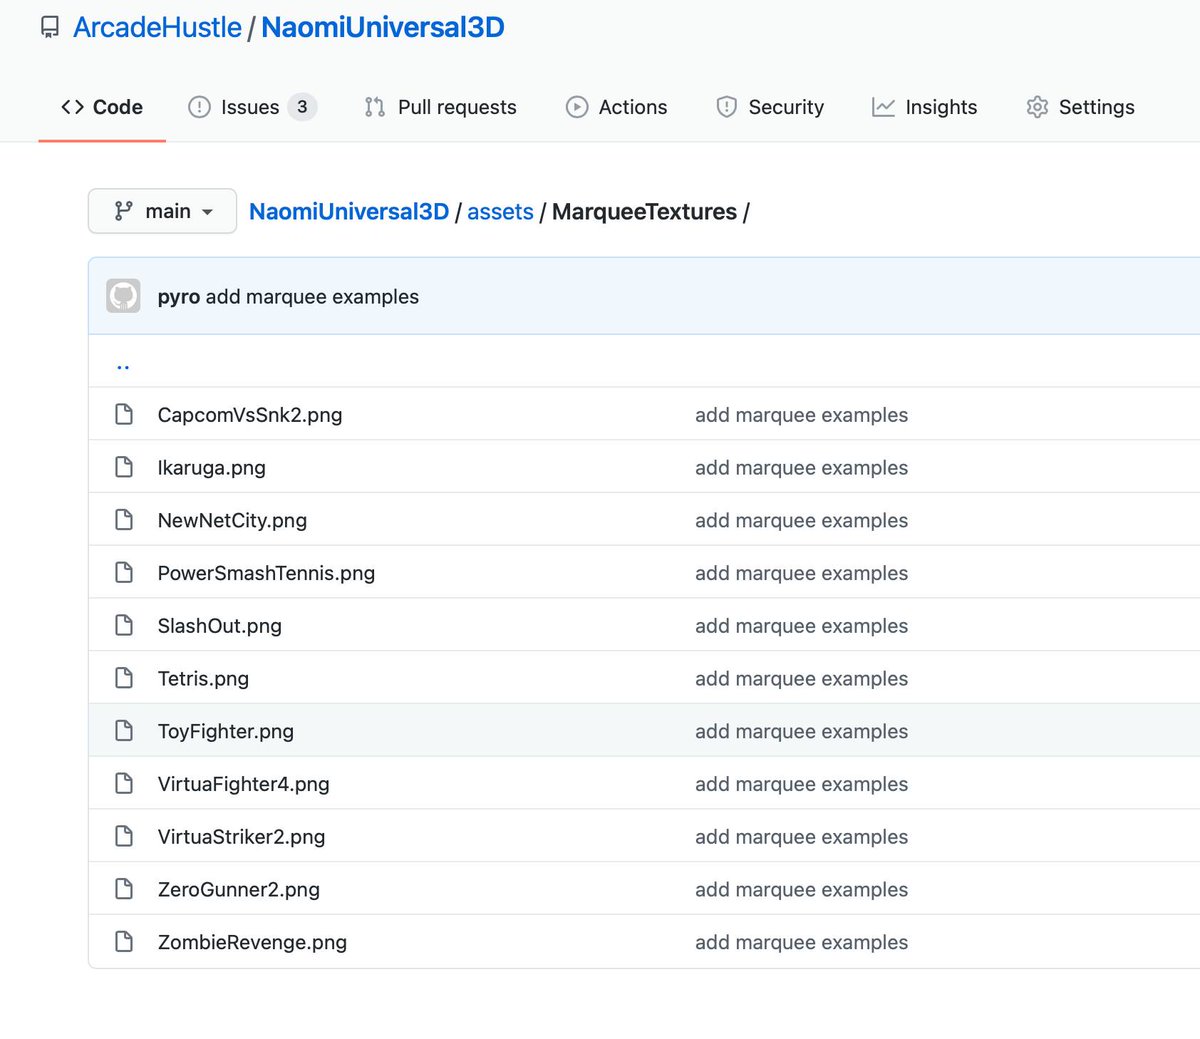Click the Actions play icon
The height and width of the screenshot is (1039, 1200).
(x=577, y=107)
